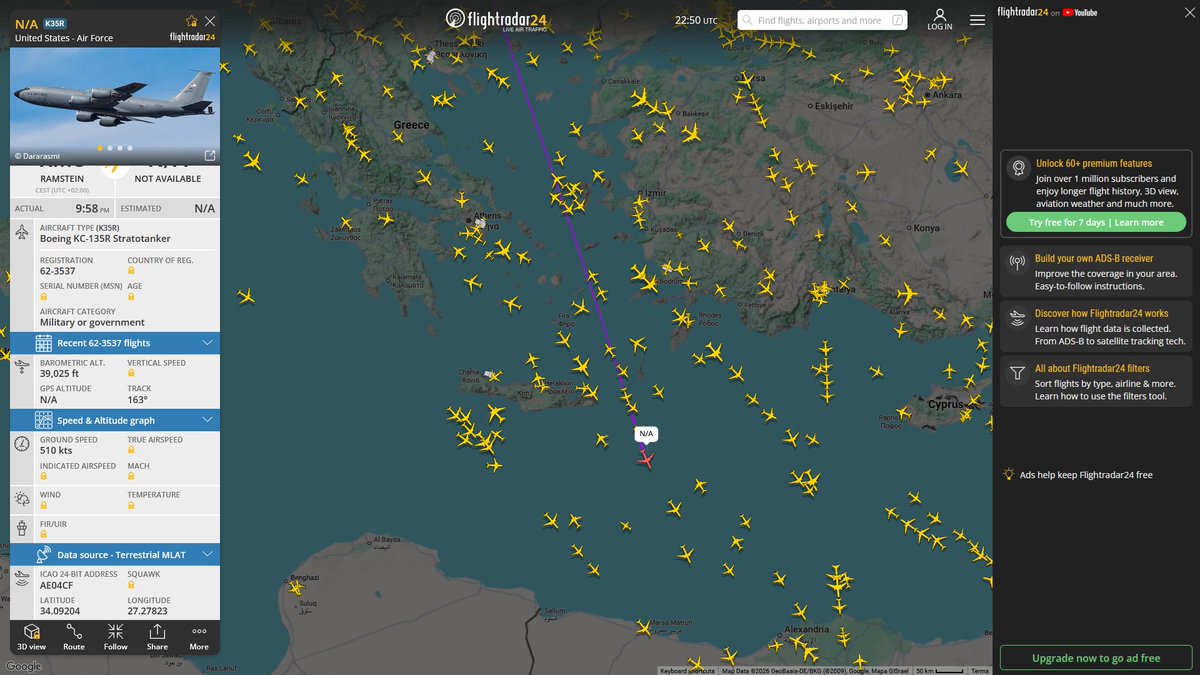Image resolution: width=1200 pixels, height=675 pixels.
Task: Click longitude 27.27823 value
Action: (x=148, y=611)
